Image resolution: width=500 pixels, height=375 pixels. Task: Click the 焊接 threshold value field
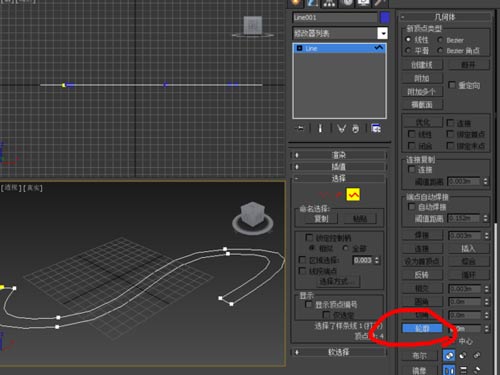(465, 235)
